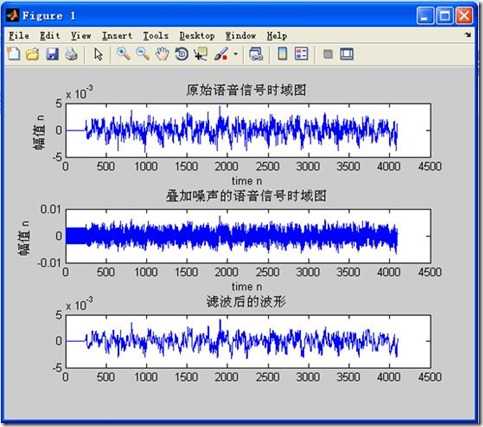Image resolution: width=483 pixels, height=427 pixels.
Task: Click the Hide Plot Tools icon
Action: pos(328,54)
